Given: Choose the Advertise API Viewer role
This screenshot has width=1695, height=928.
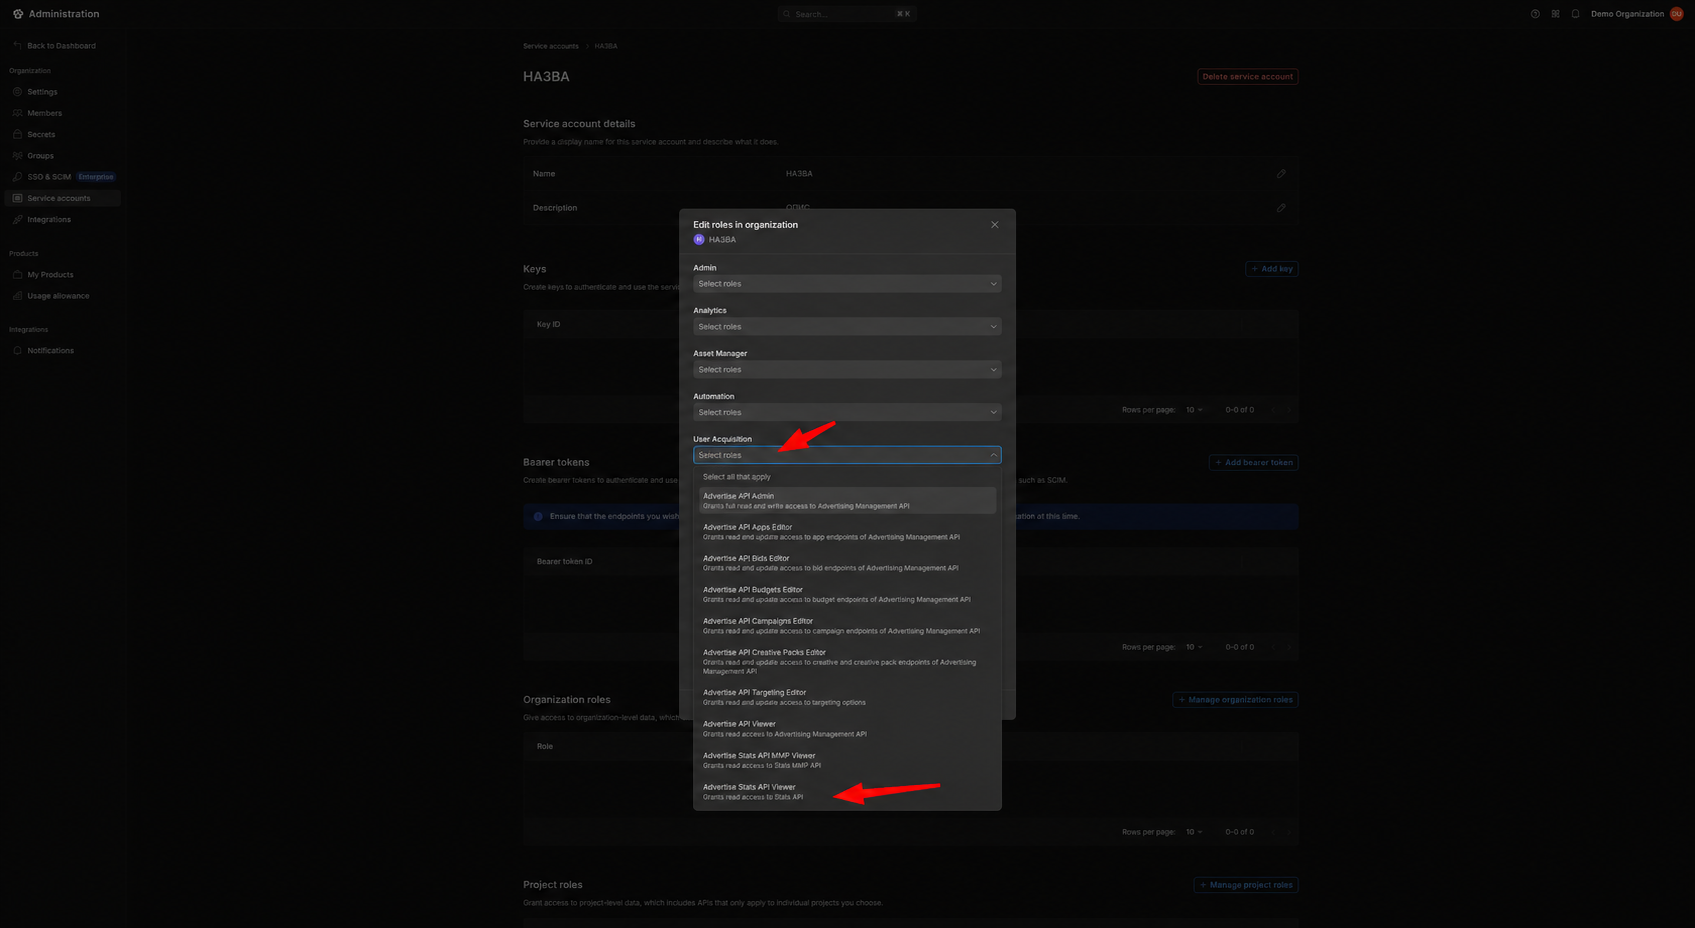Looking at the screenshot, I should (847, 729).
